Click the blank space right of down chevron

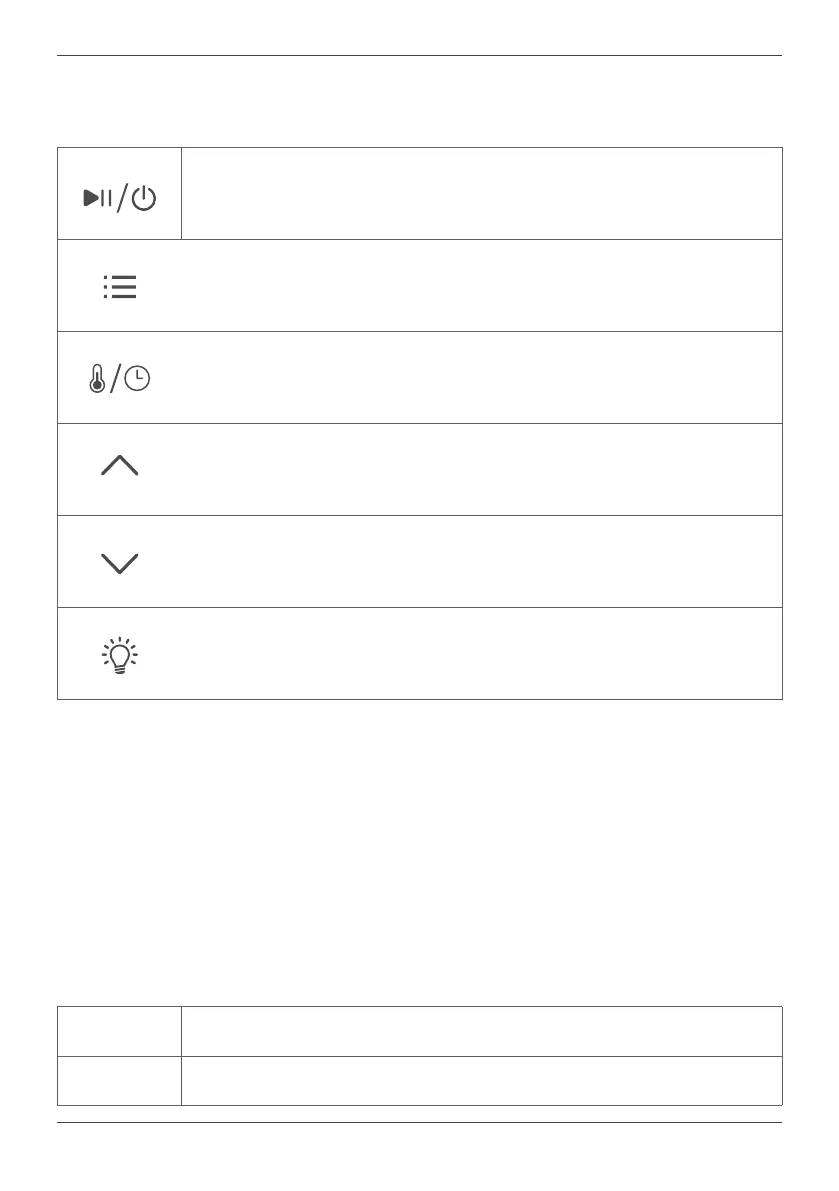click(480, 562)
